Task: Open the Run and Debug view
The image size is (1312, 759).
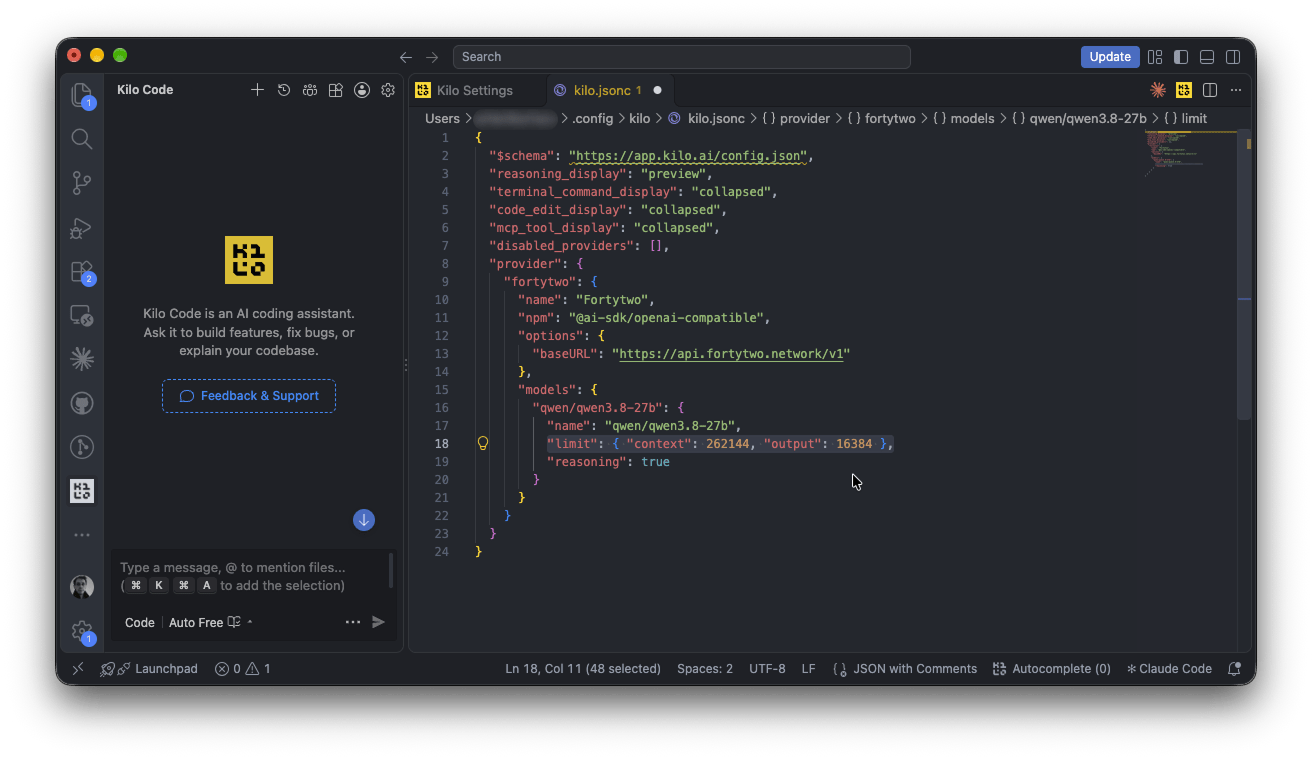Action: coord(82,228)
